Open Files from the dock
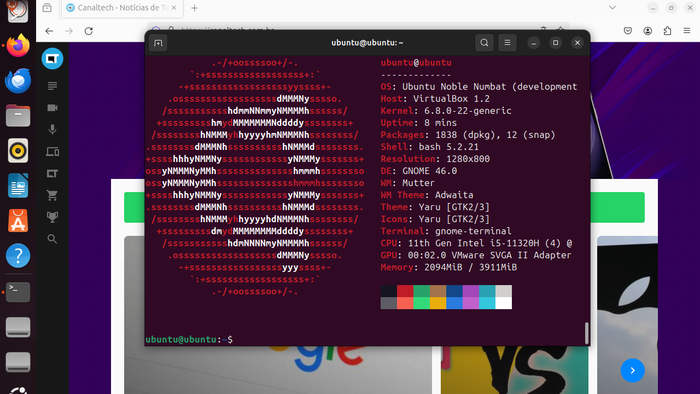700x394 pixels. click(18, 116)
